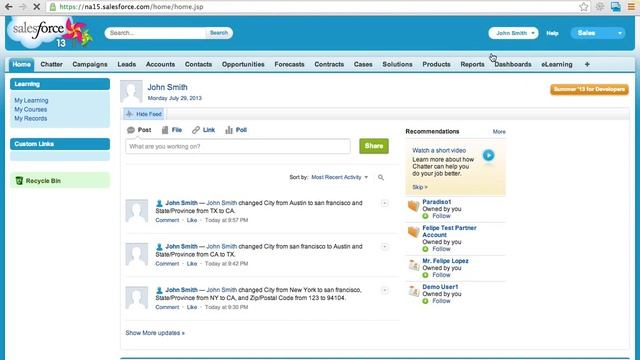The width and height of the screenshot is (640, 360).
Task: Open the dropdown arrow on the 9:42 PM post
Action: pyautogui.click(x=384, y=247)
